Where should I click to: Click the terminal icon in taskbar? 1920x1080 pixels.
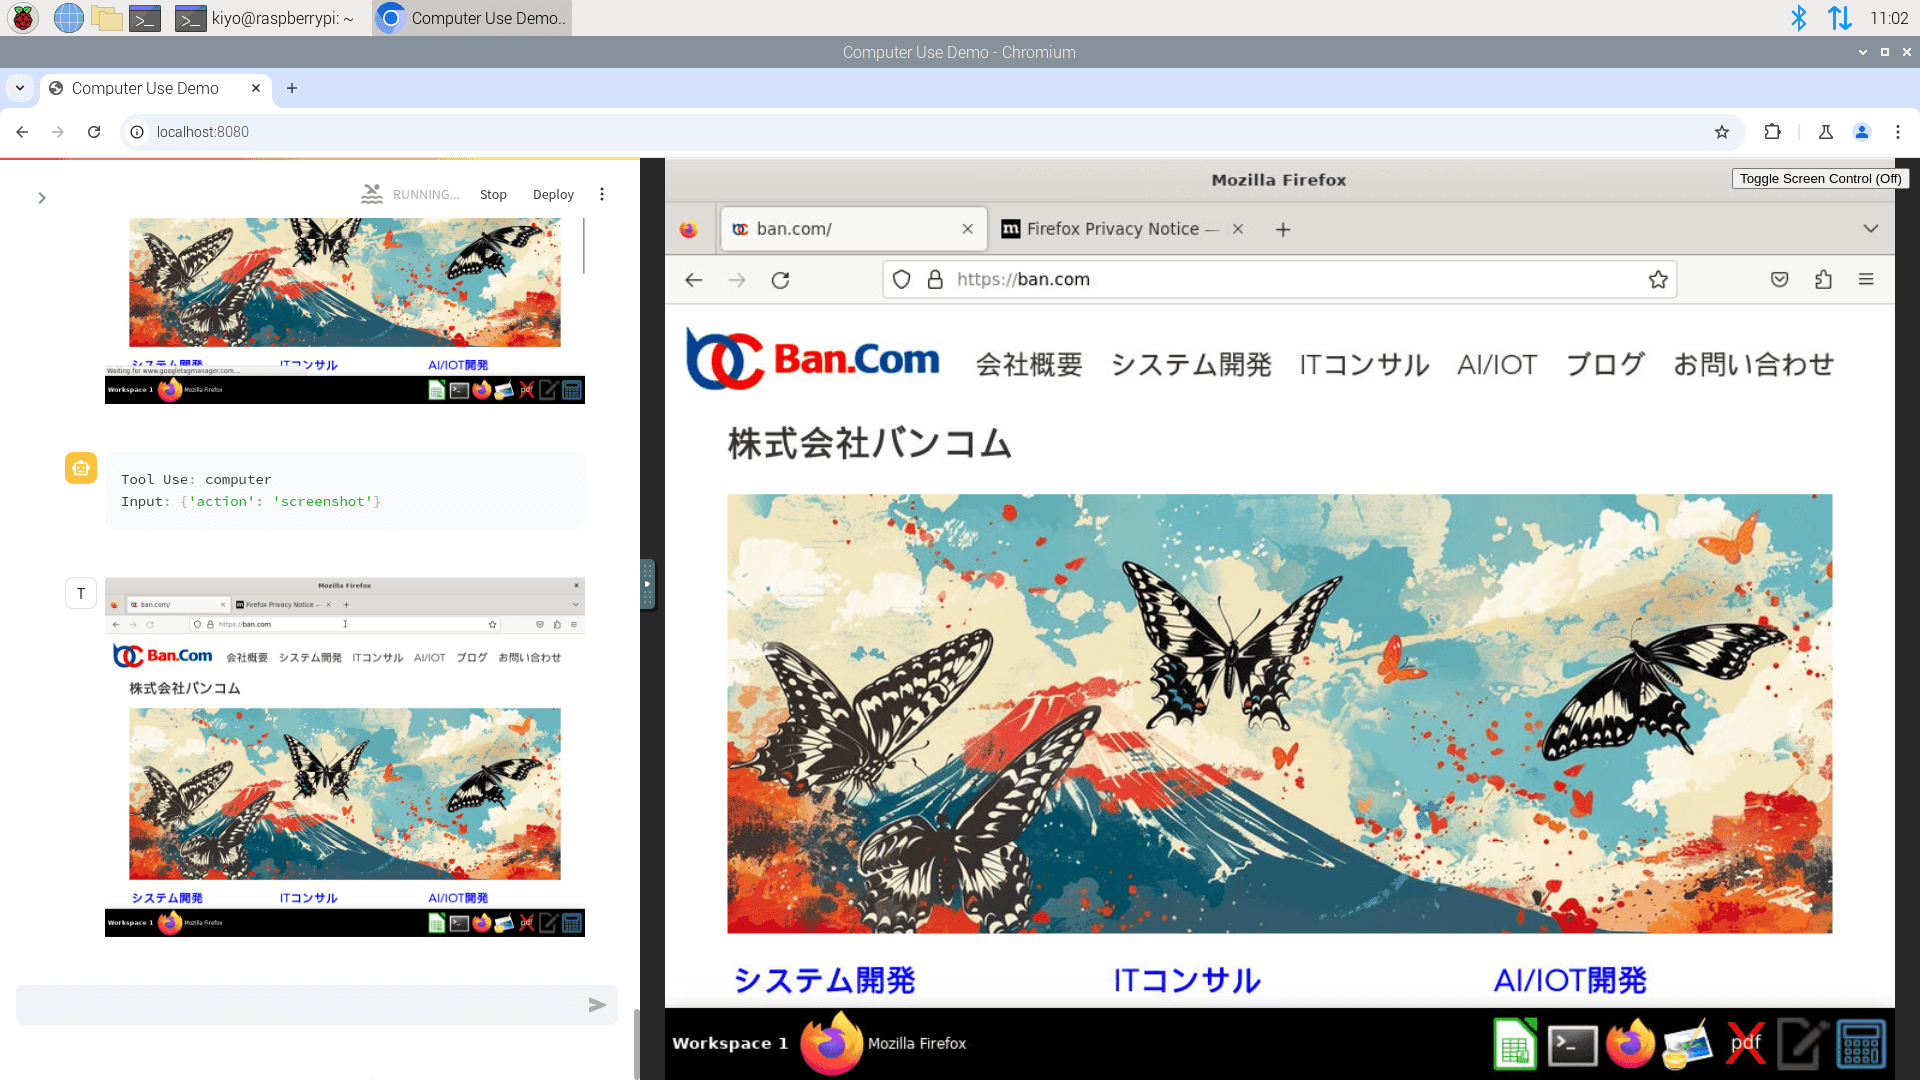click(x=1572, y=1043)
